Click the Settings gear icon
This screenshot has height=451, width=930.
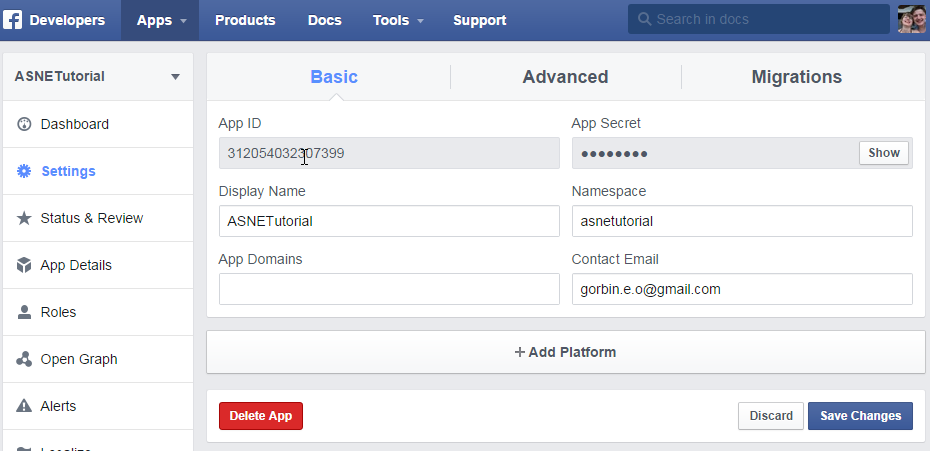tap(25, 171)
